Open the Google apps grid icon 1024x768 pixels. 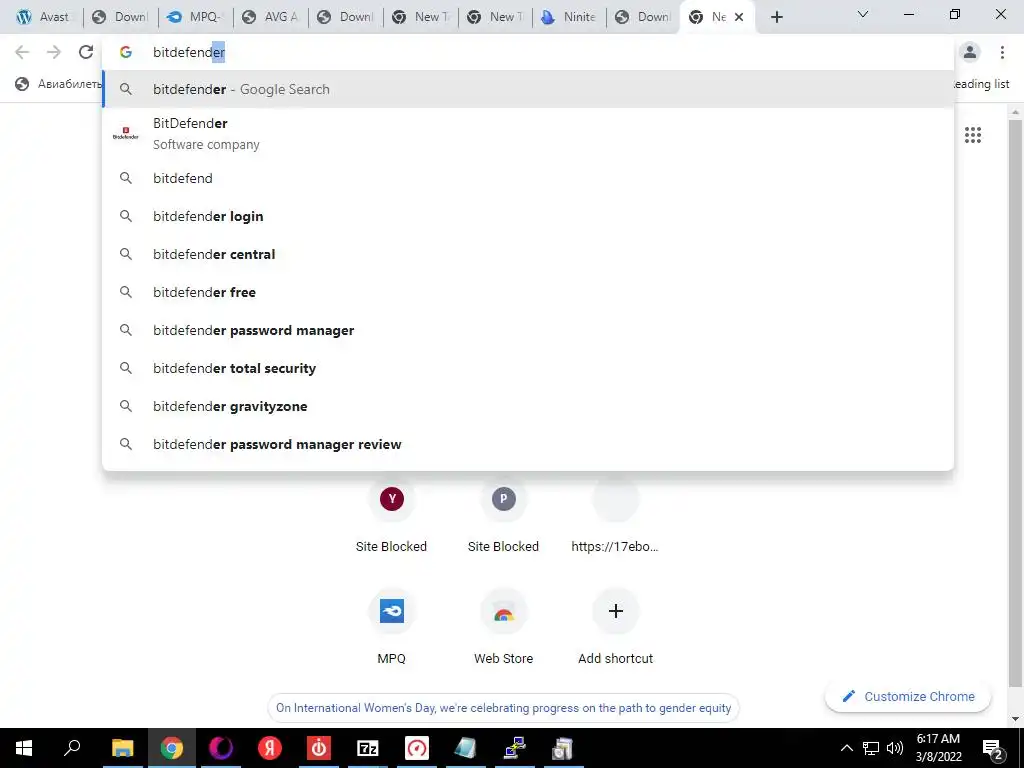coord(972,135)
